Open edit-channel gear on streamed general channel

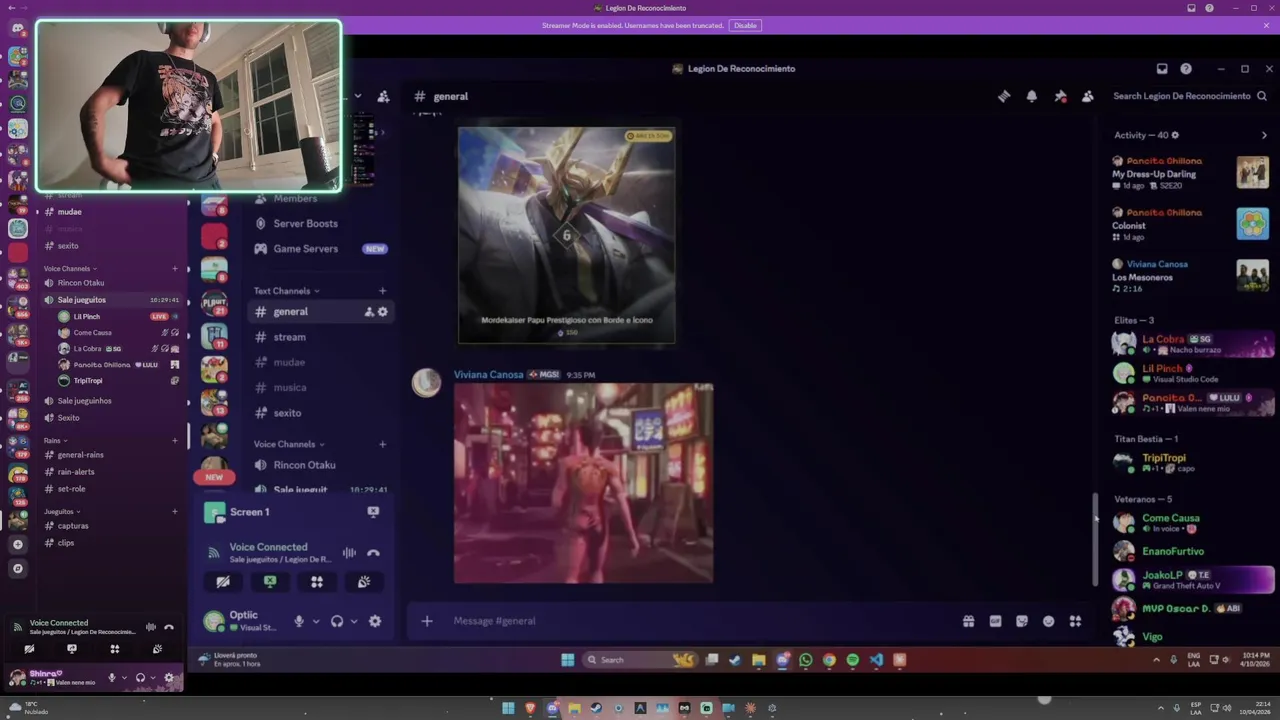click(x=382, y=312)
